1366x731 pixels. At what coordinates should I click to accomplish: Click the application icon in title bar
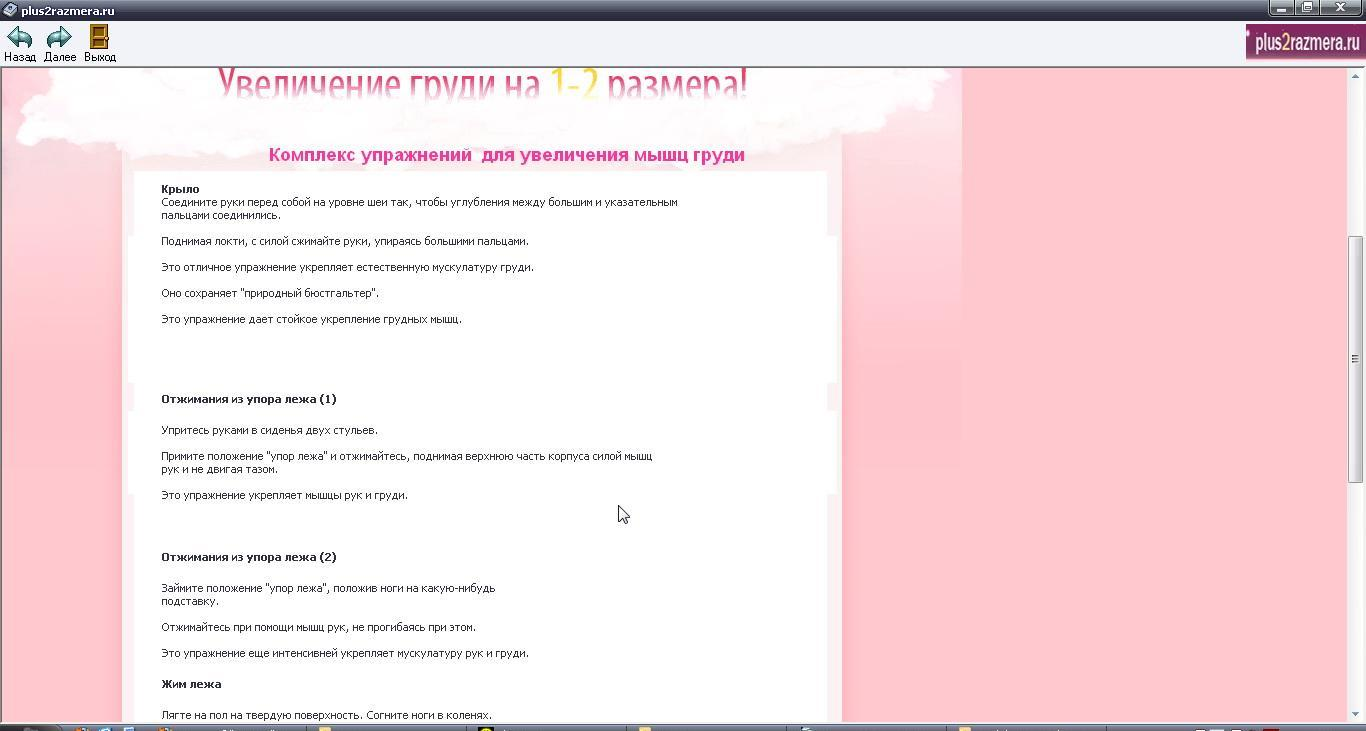coord(10,10)
